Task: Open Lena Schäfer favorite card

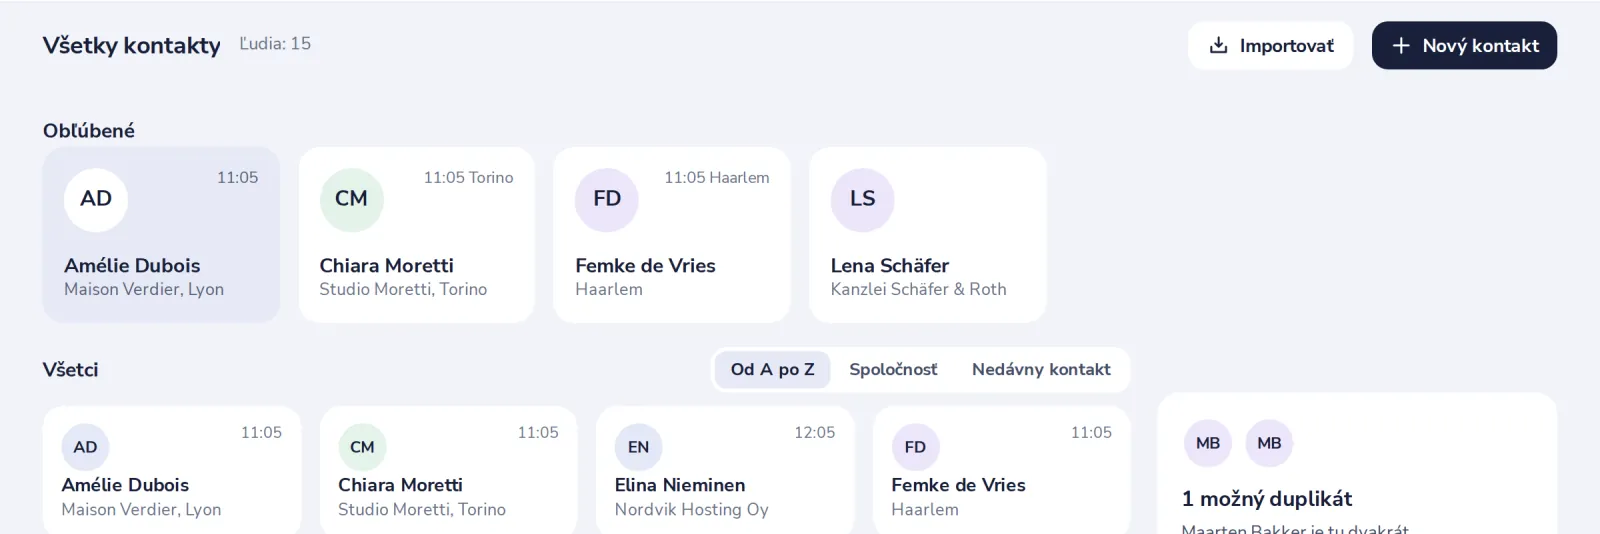Action: [x=928, y=235]
